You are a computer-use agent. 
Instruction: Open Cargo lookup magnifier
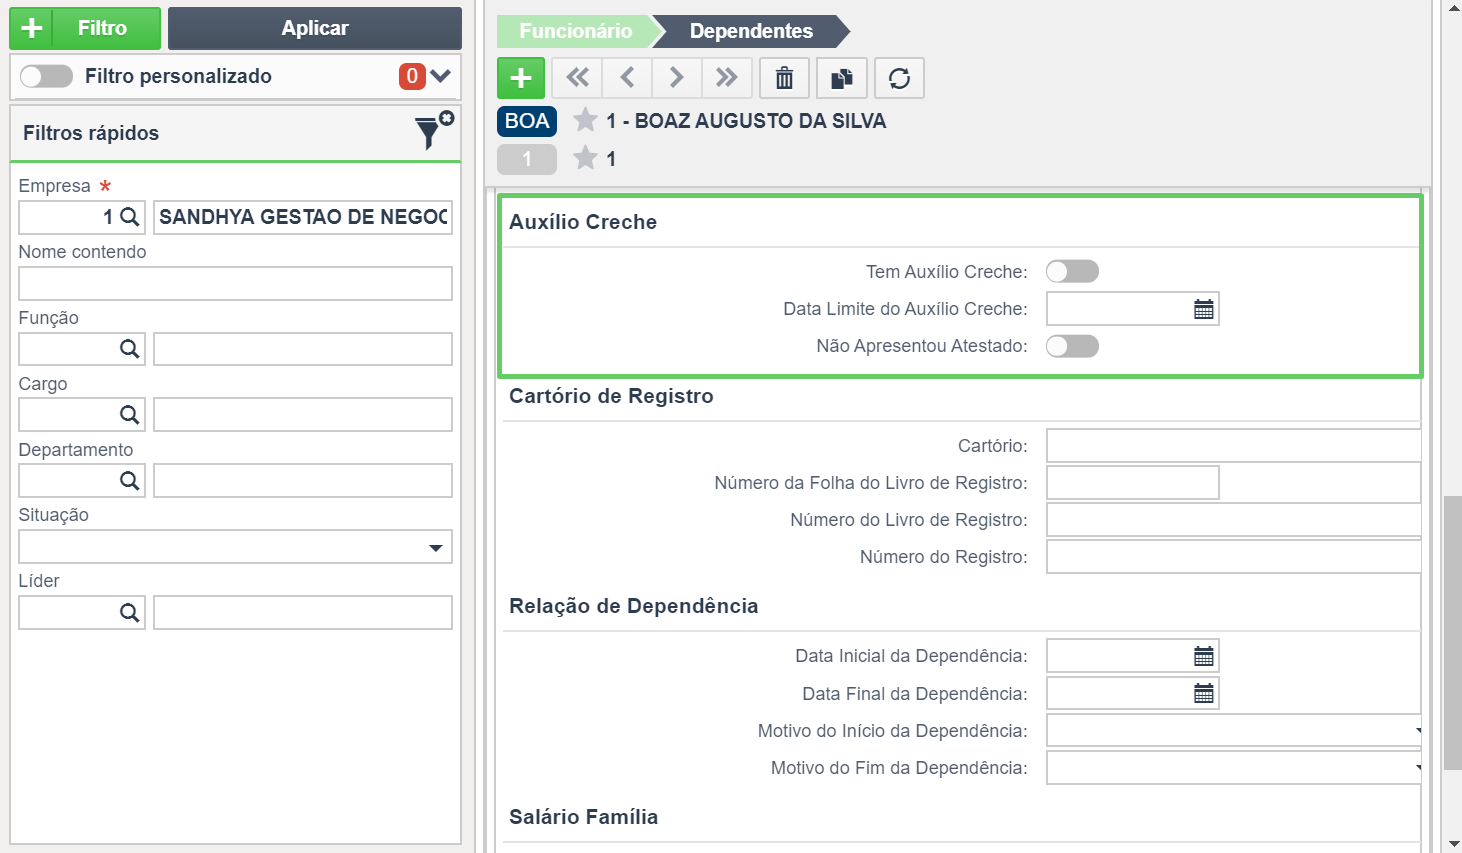130,415
